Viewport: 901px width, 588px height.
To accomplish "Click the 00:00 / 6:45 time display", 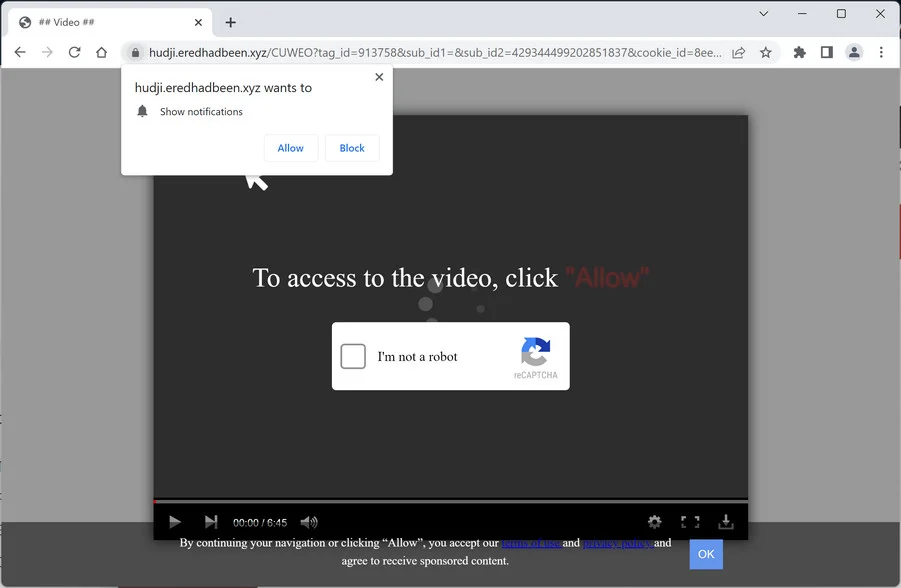I will click(x=260, y=522).
